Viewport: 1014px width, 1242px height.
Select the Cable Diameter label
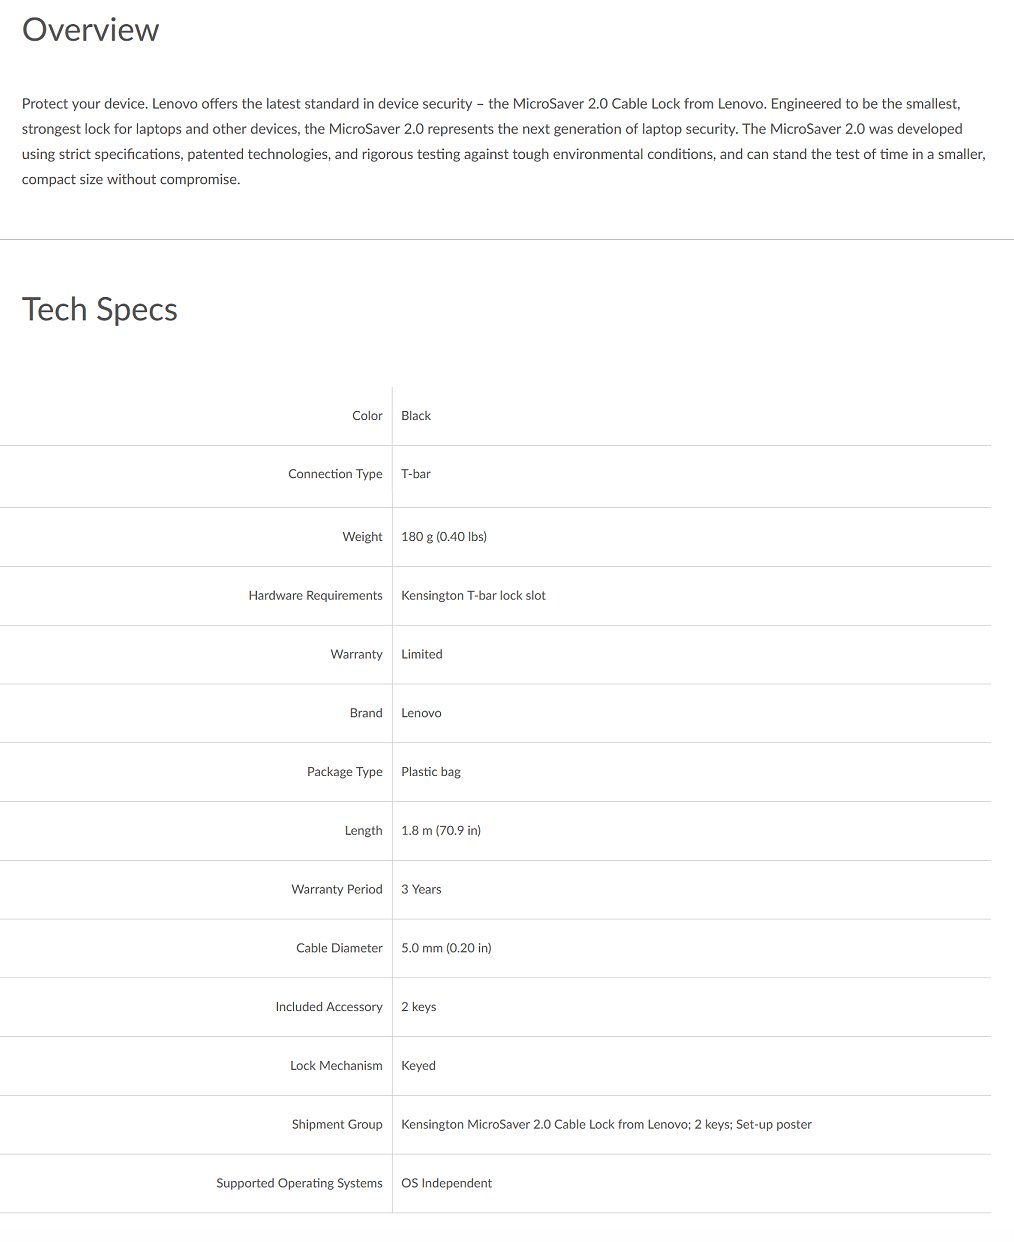pos(339,948)
